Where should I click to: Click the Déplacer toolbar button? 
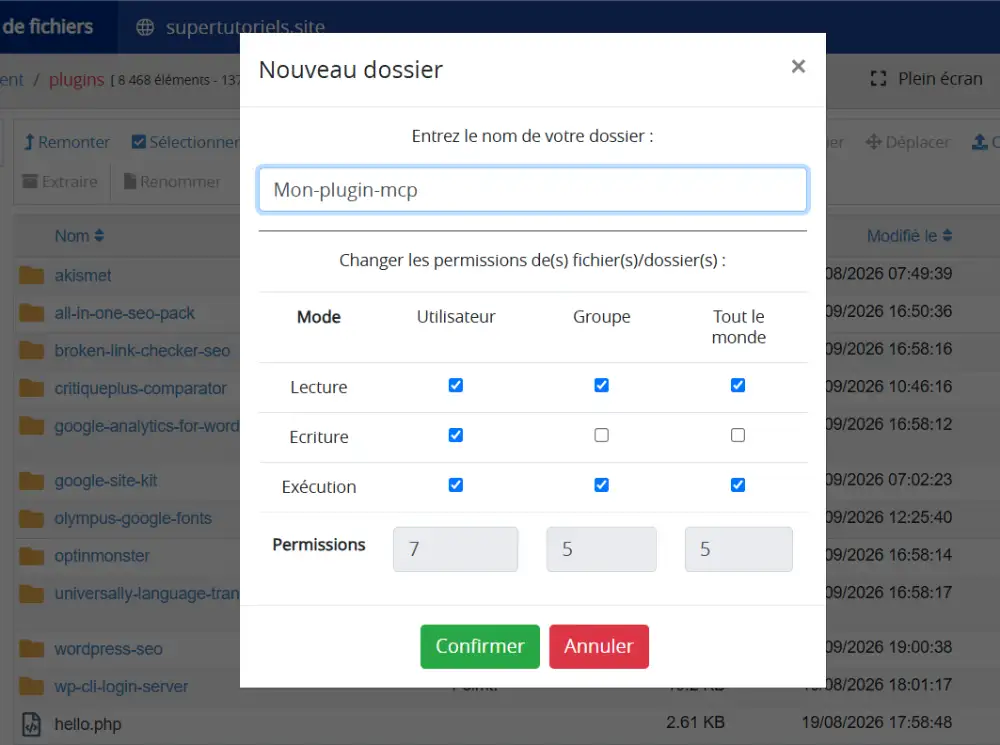(908, 142)
